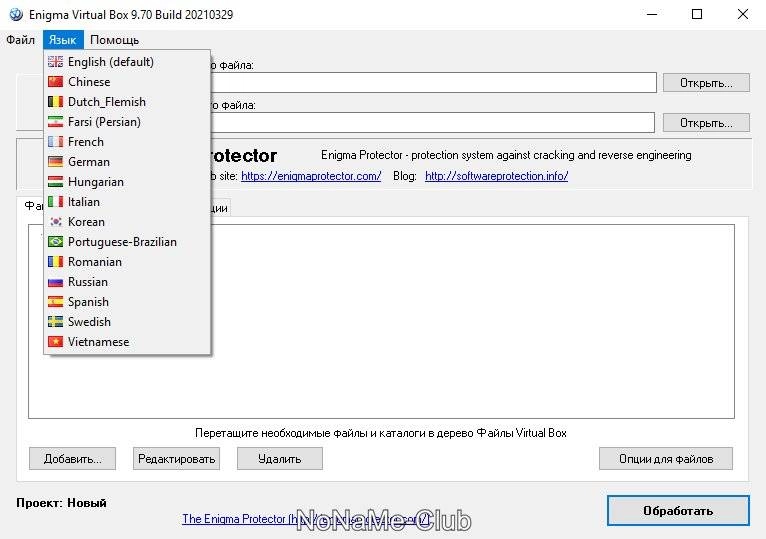Viewport: 766px width, 539px height.
Task: Choose Chinese from language menu
Action: [x=127, y=82]
